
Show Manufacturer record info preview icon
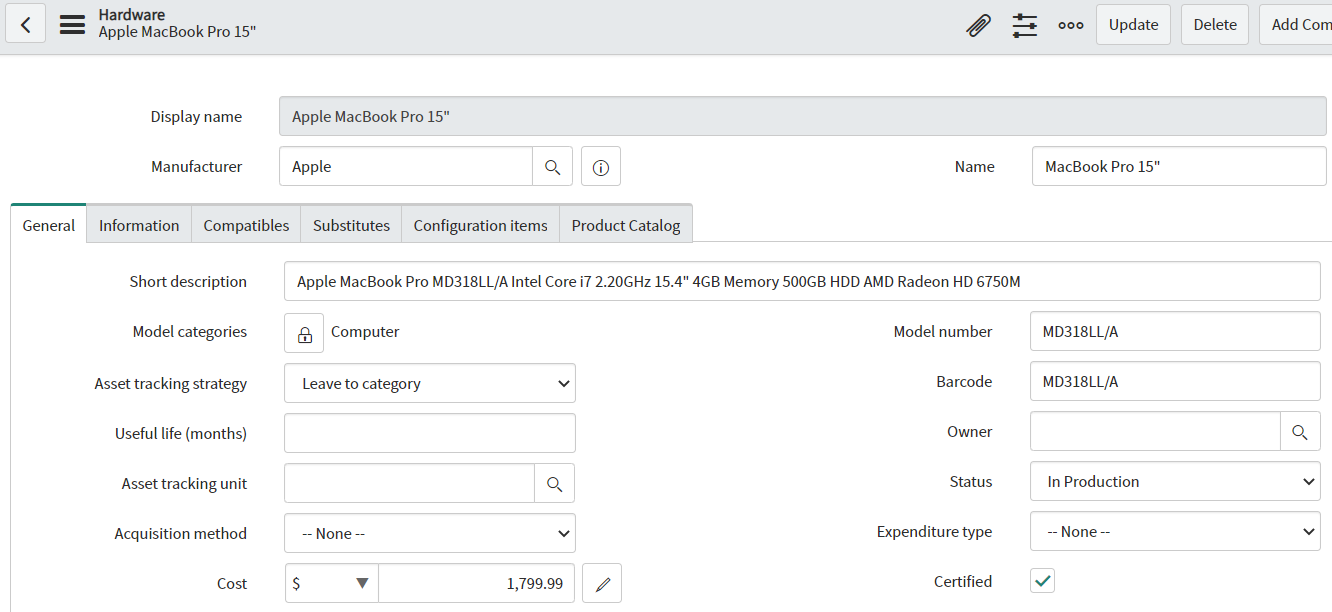601,166
